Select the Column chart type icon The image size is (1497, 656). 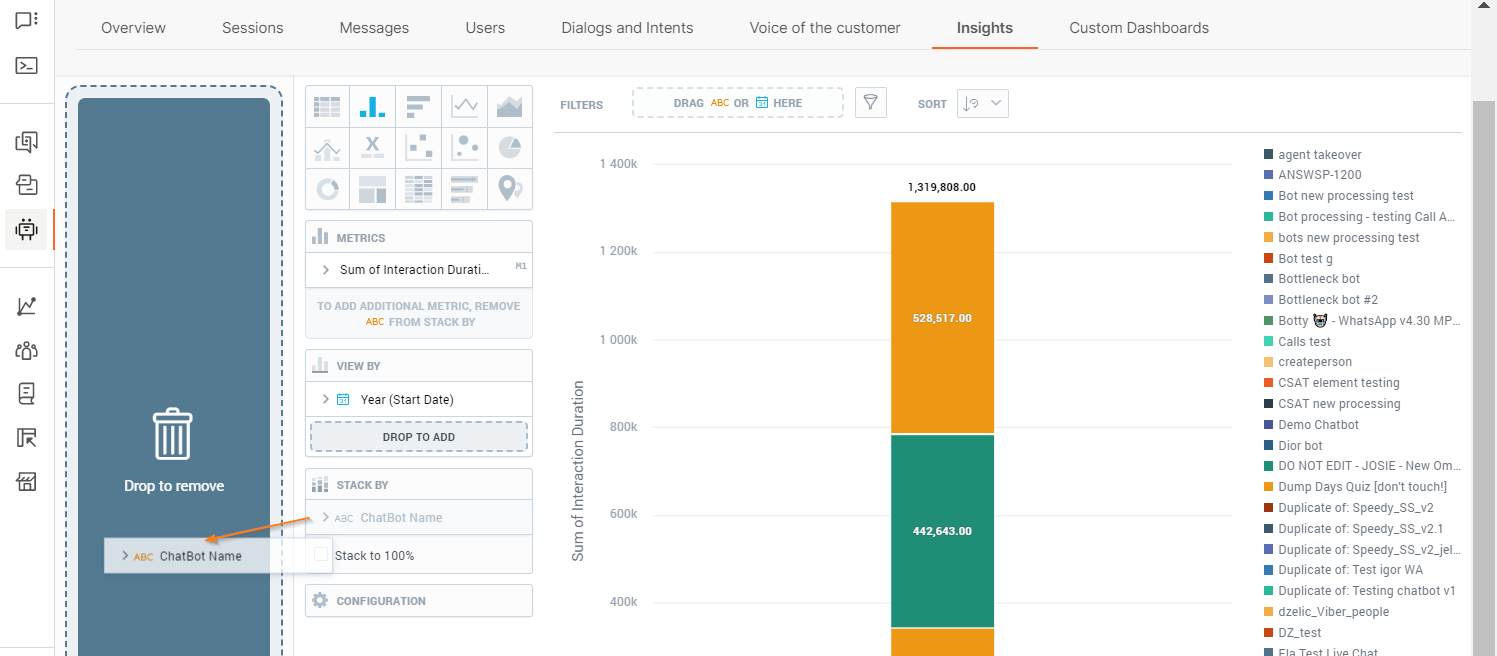click(x=372, y=106)
